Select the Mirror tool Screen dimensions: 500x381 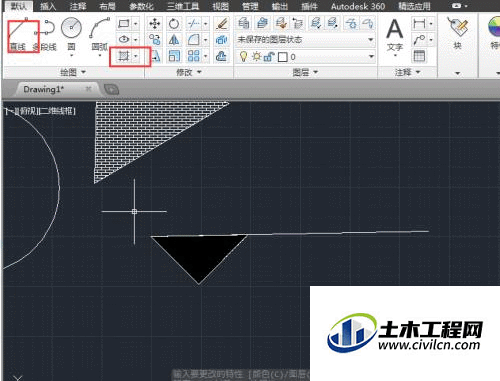(174, 40)
